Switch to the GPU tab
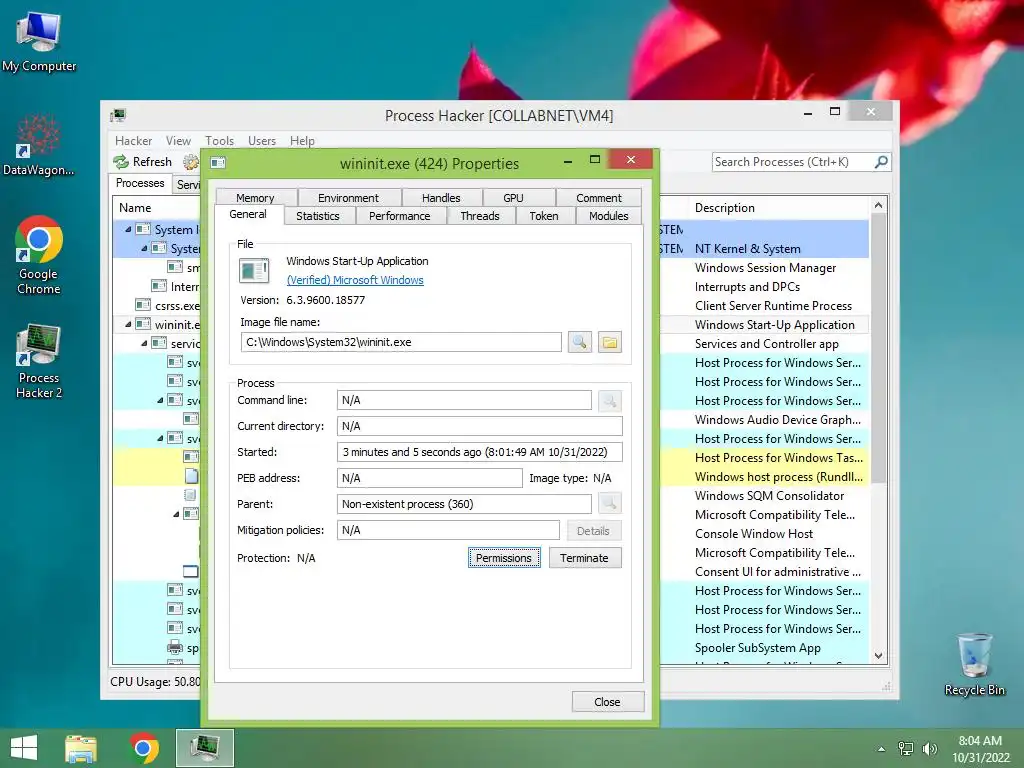Screen dimensions: 1024x768 (513, 197)
